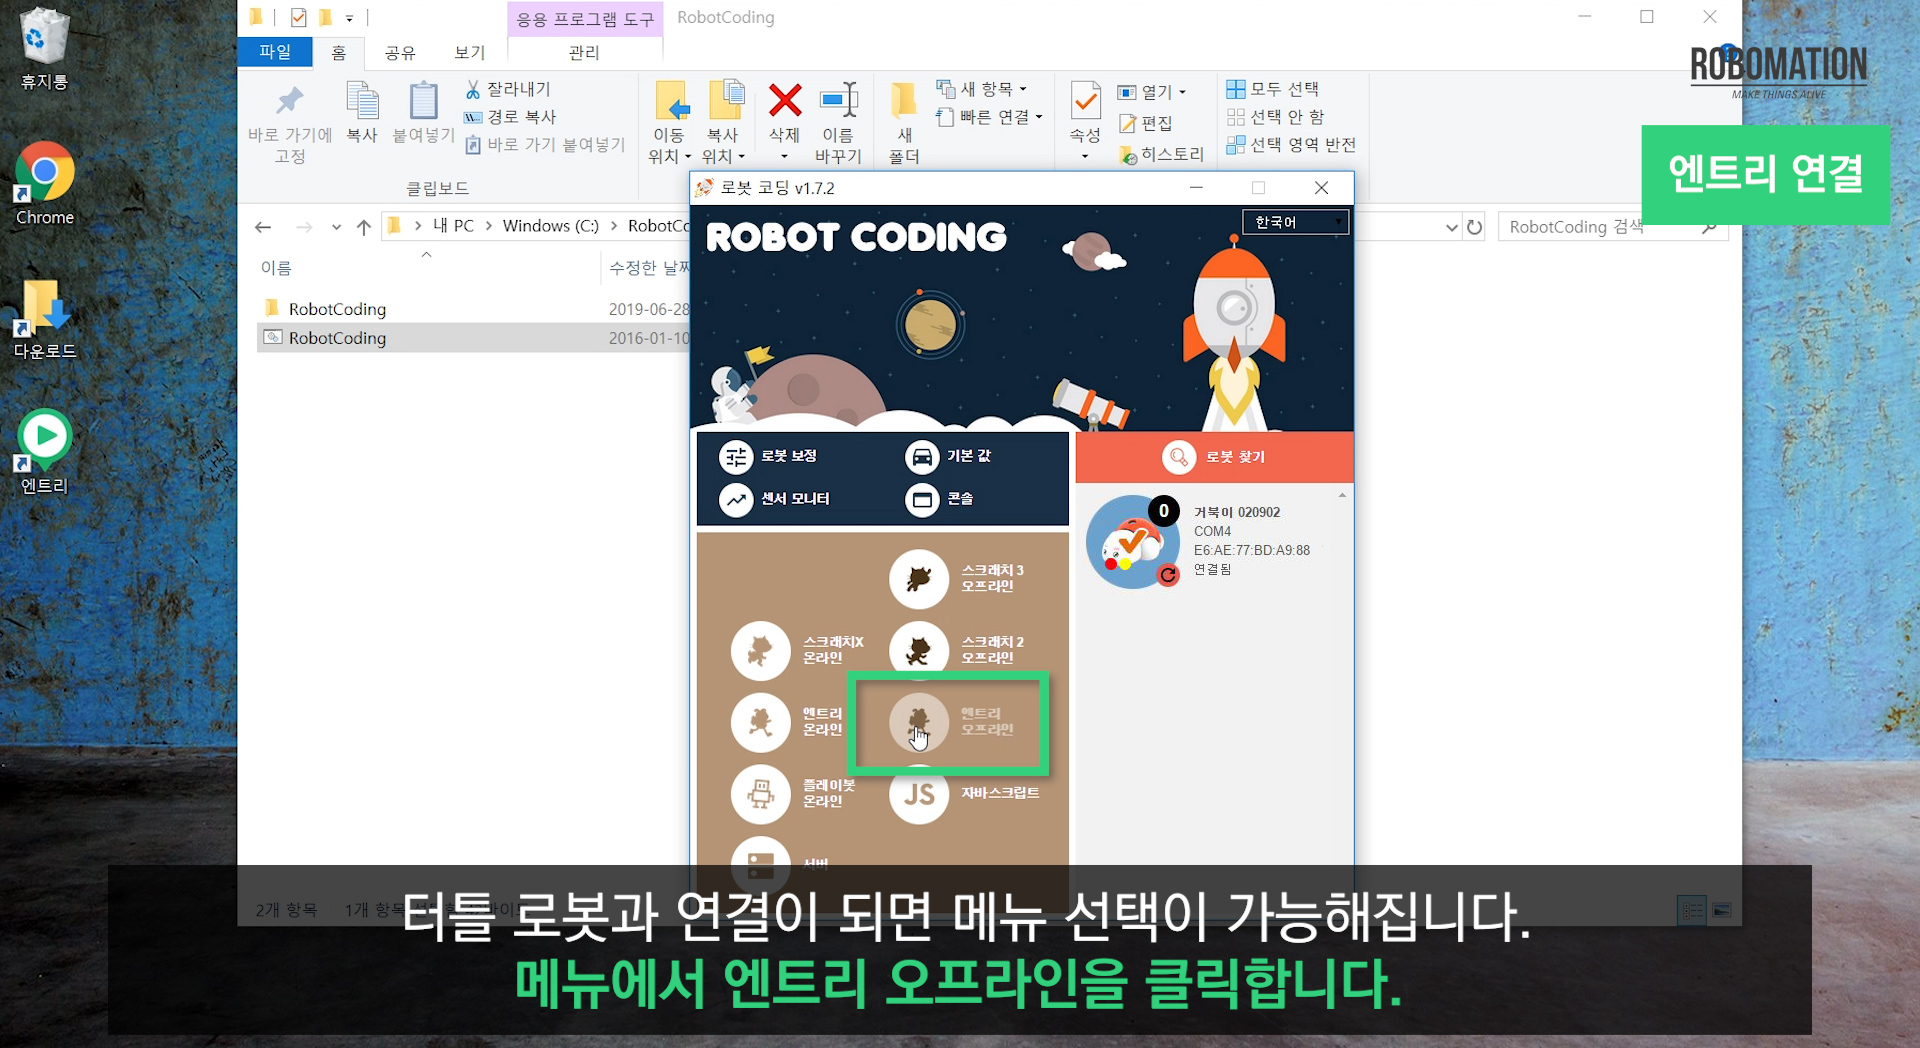The width and height of the screenshot is (1920, 1048).
Task: Click Pin to Quick Access (바로 가기에 고정)
Action: click(290, 124)
